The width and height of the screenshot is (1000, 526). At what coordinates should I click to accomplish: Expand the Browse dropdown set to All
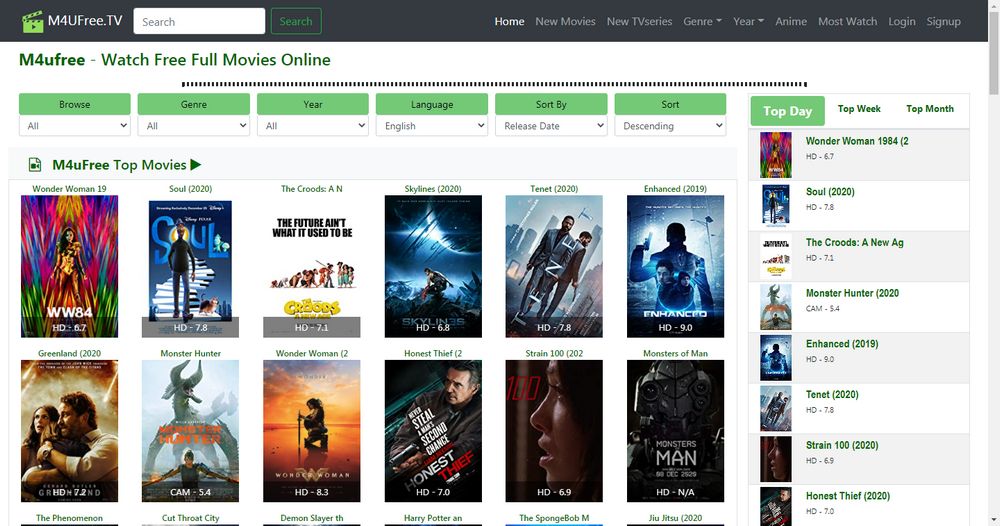pyautogui.click(x=75, y=126)
